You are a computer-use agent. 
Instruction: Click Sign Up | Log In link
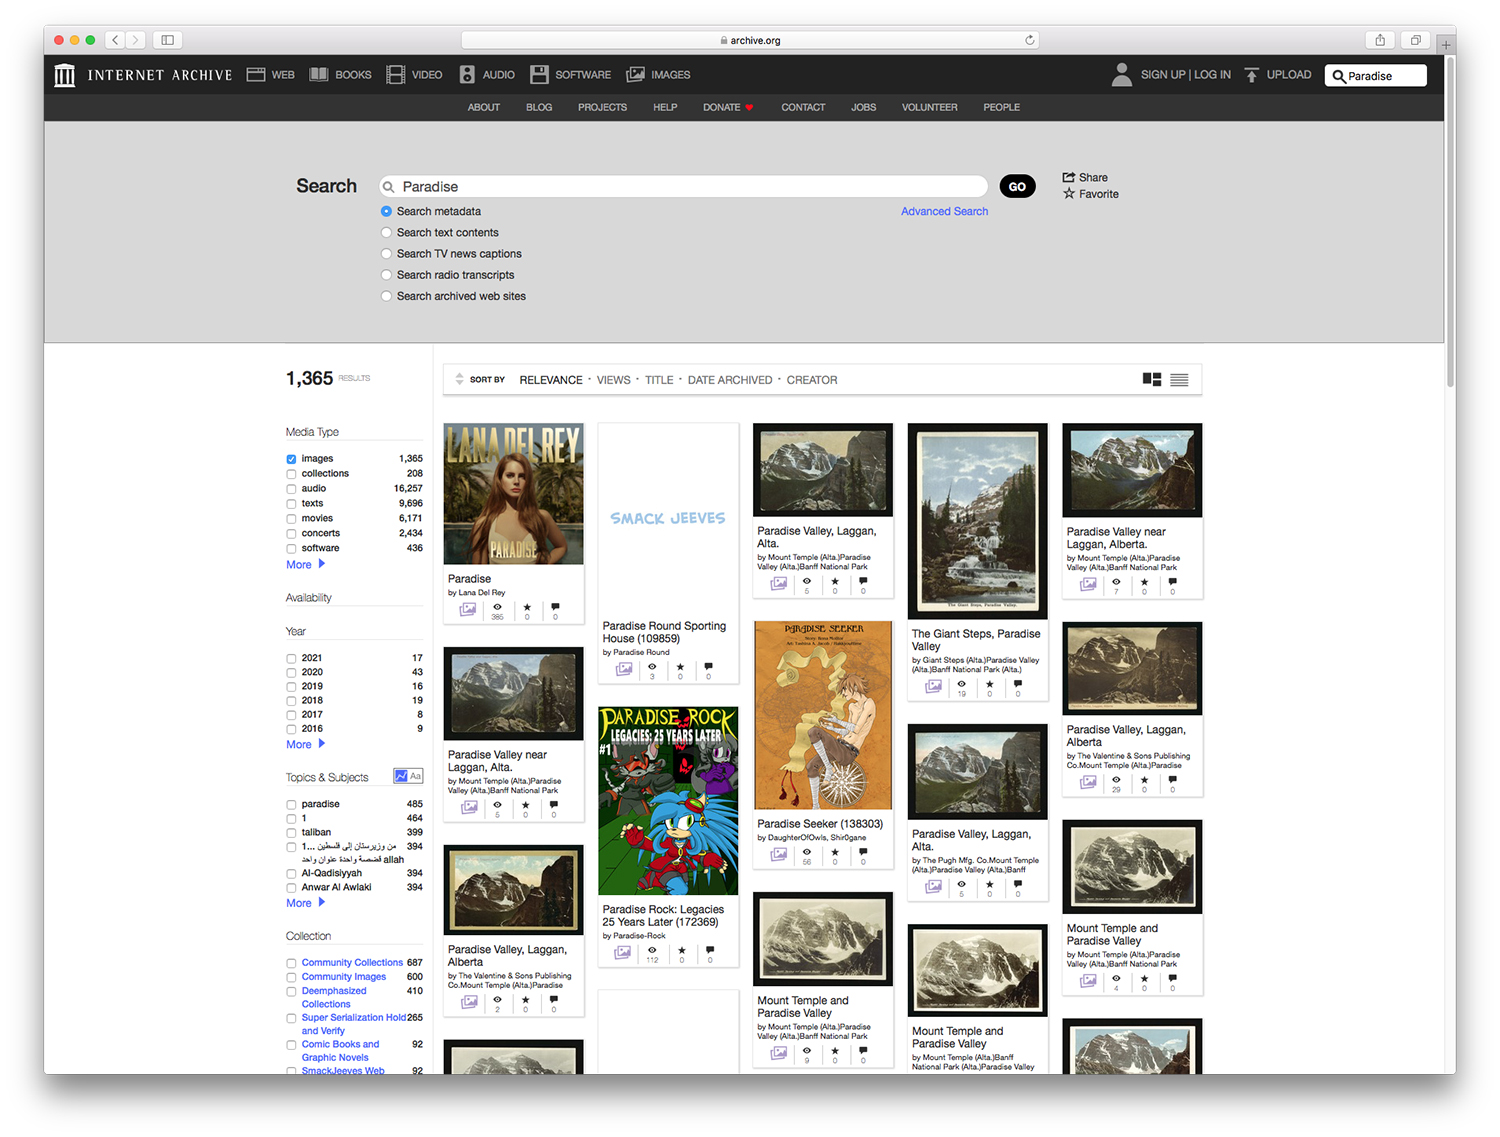click(1186, 75)
